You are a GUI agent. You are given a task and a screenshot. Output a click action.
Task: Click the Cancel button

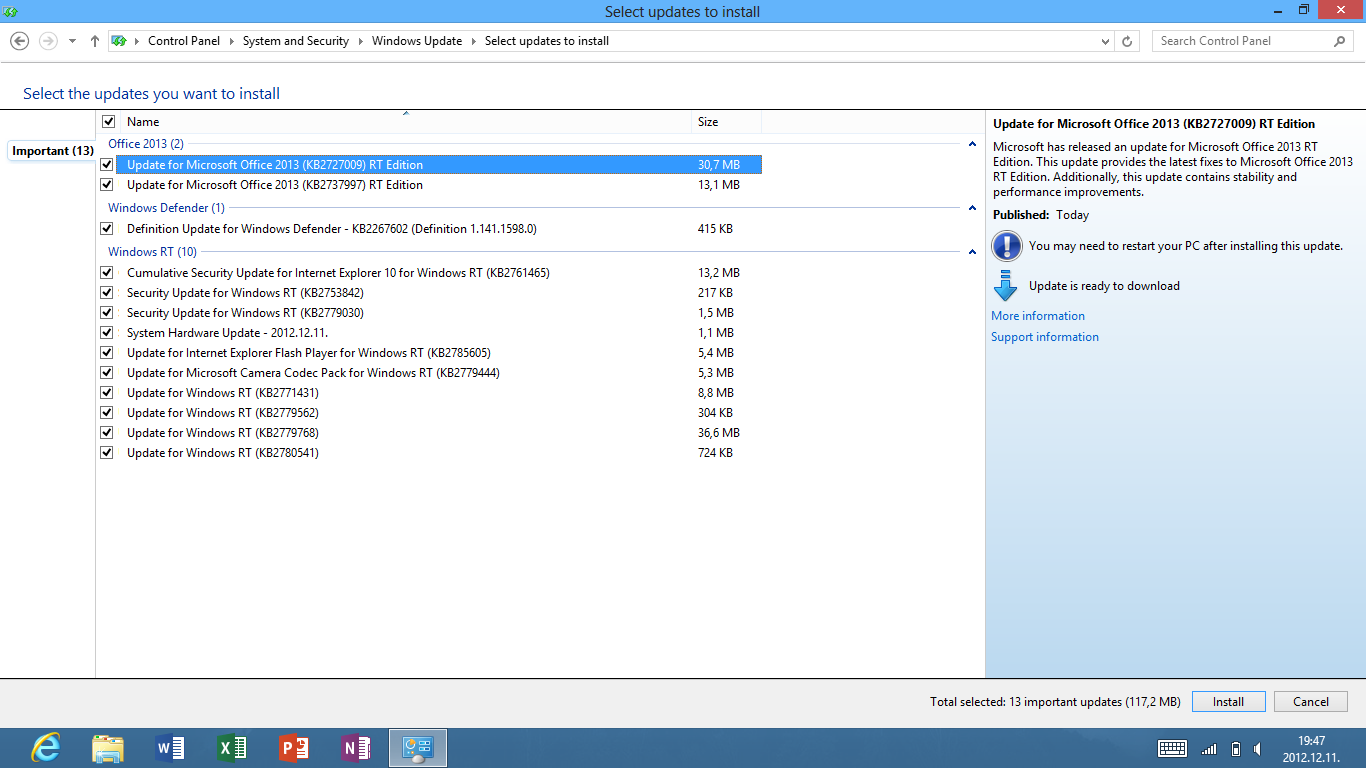1311,702
